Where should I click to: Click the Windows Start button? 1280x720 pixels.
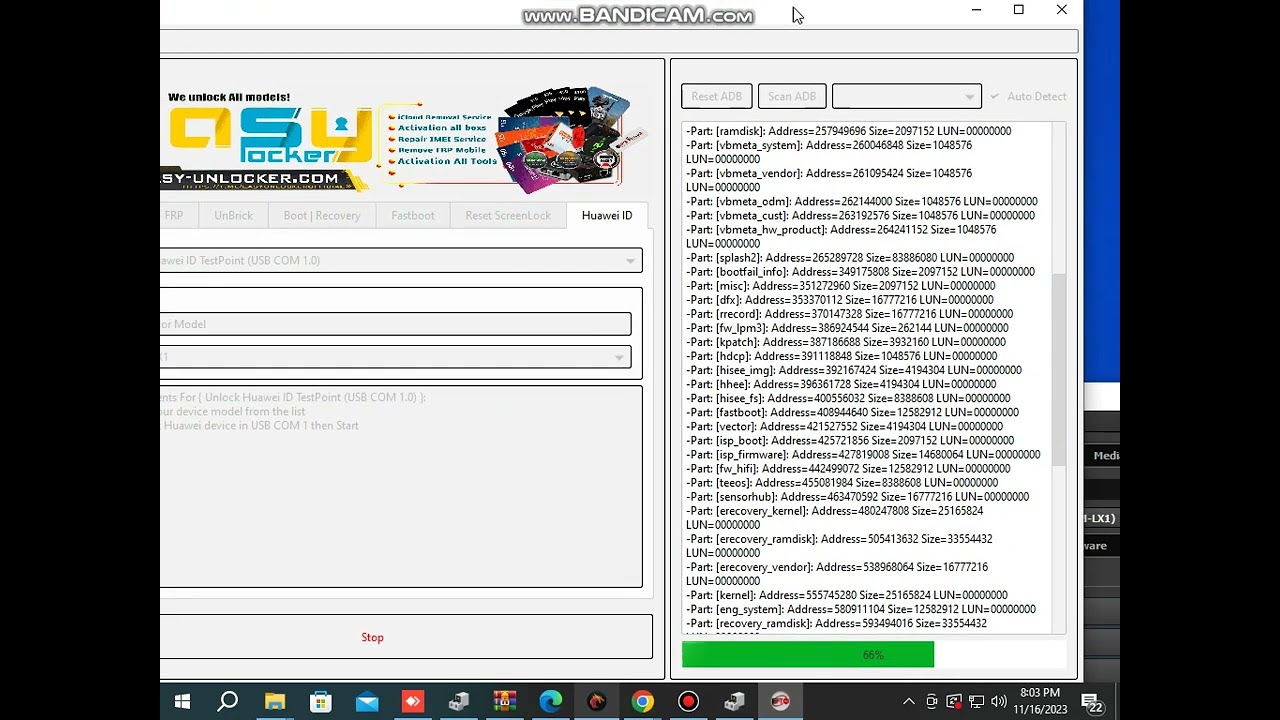click(x=182, y=701)
